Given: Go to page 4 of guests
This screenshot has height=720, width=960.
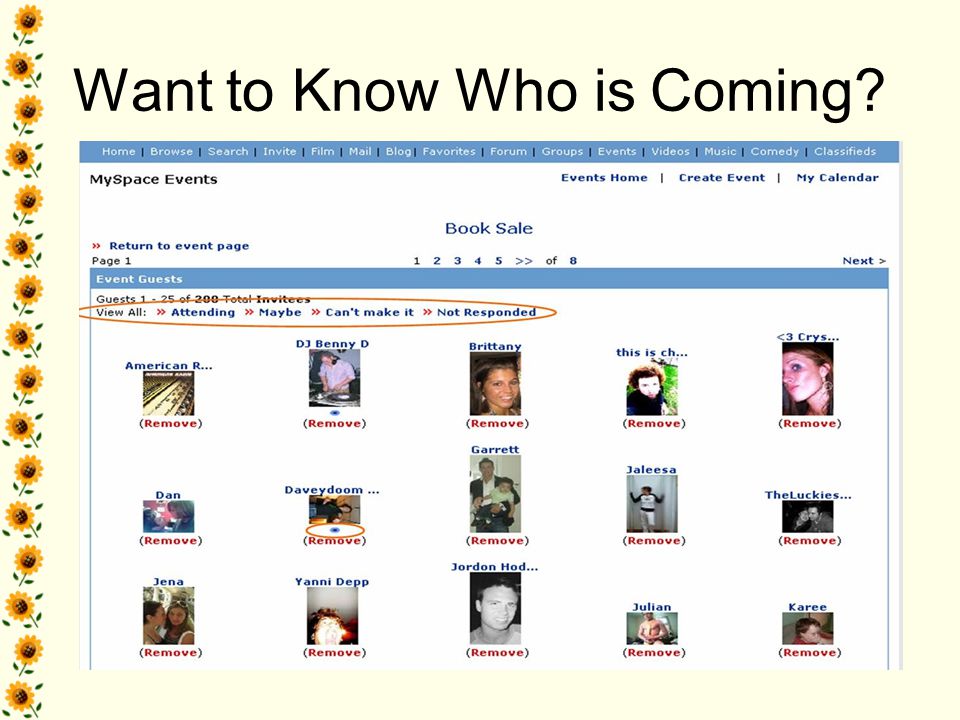Looking at the screenshot, I should point(478,261).
